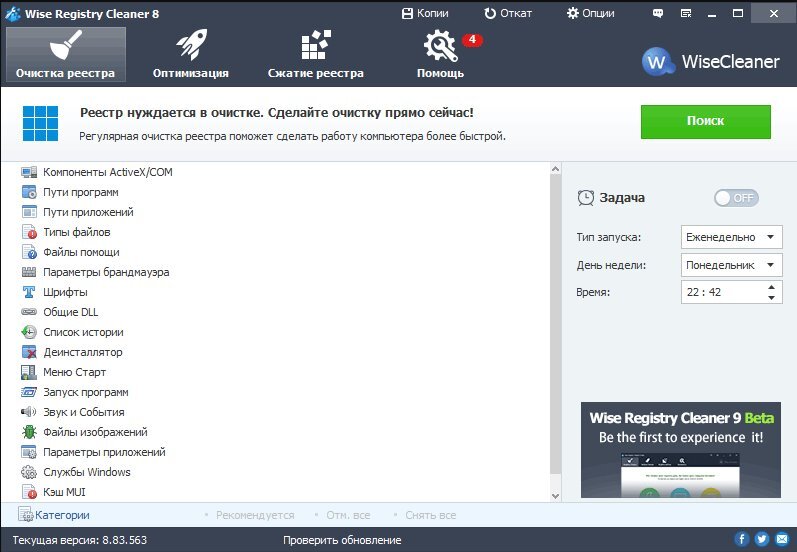
Task: Click the red 4 notification badge
Action: (x=472, y=40)
